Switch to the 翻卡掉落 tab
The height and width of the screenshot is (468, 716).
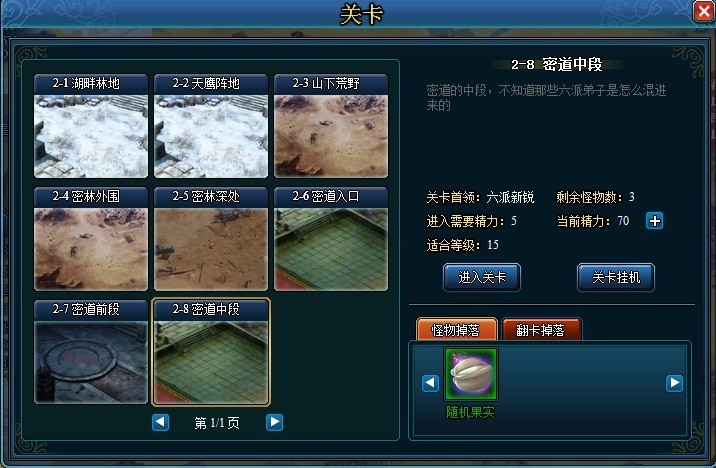[542, 329]
